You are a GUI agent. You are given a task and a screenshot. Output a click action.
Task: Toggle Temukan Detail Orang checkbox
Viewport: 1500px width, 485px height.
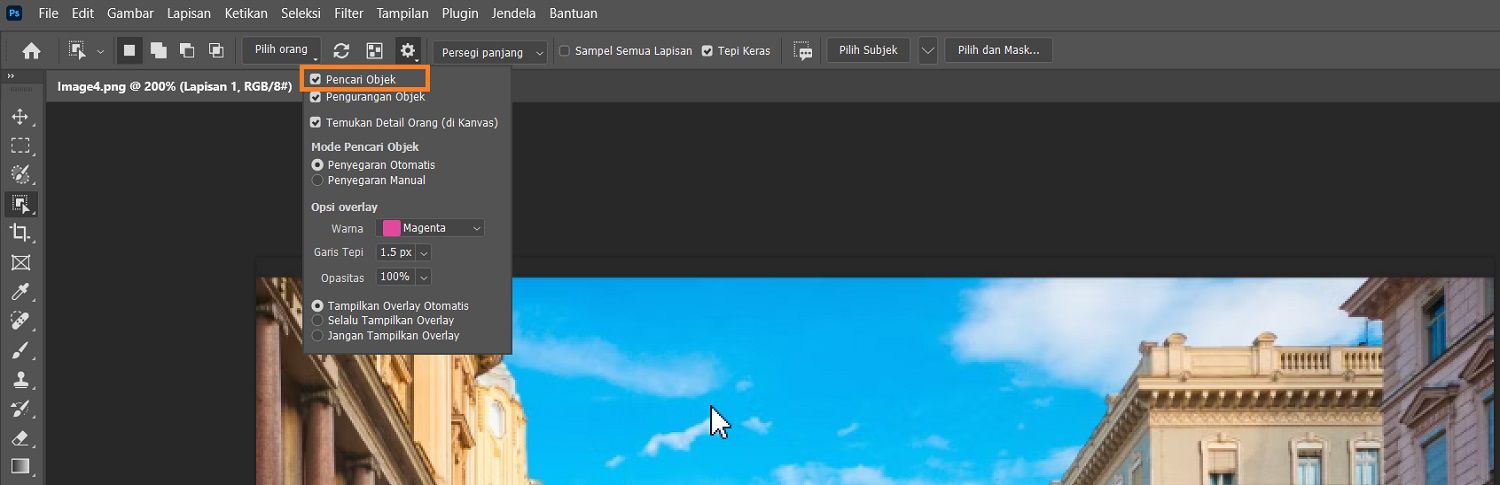(x=316, y=122)
